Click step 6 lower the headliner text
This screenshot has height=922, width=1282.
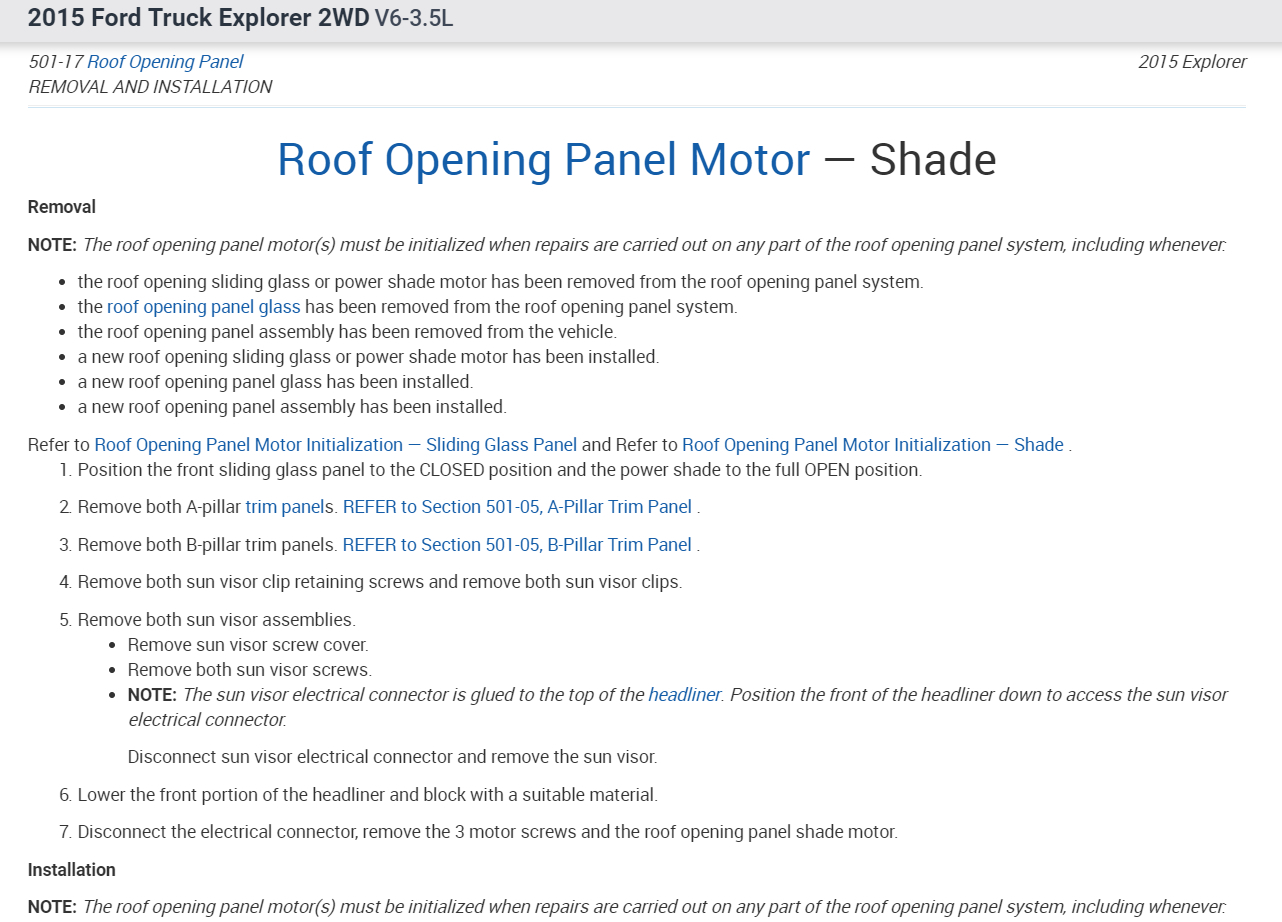point(368,796)
